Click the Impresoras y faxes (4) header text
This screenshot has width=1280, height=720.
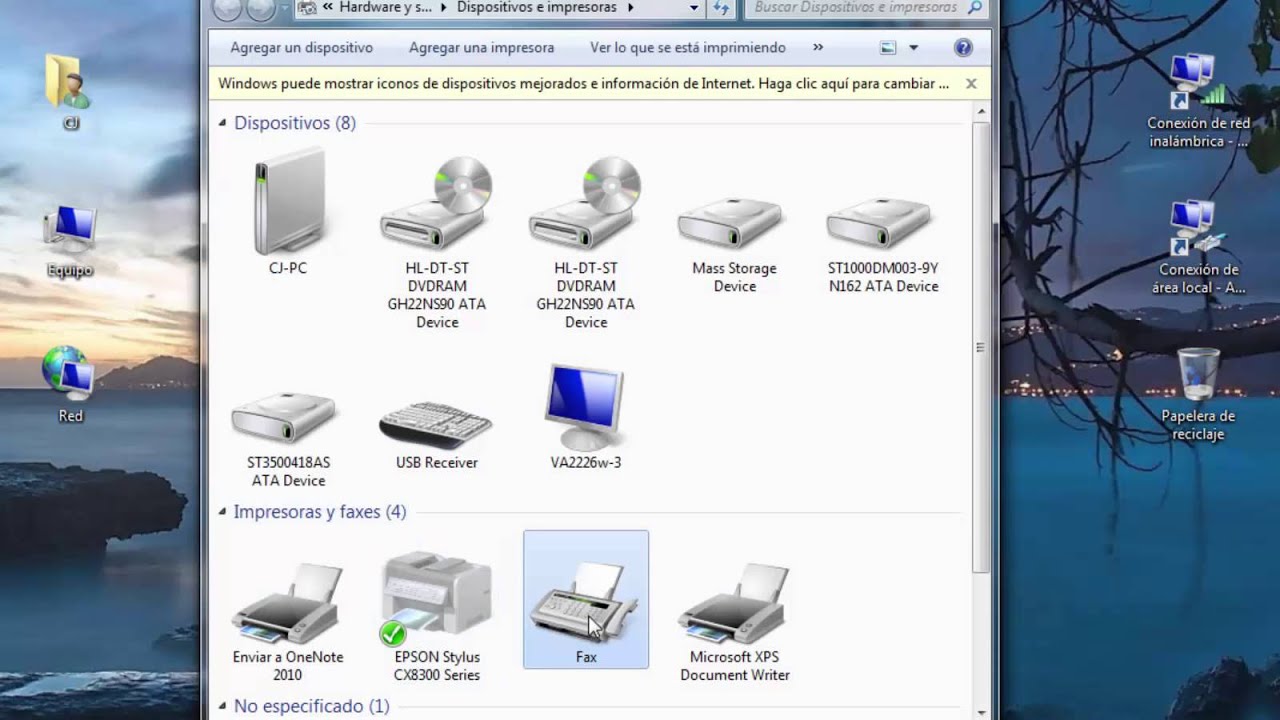[319, 512]
